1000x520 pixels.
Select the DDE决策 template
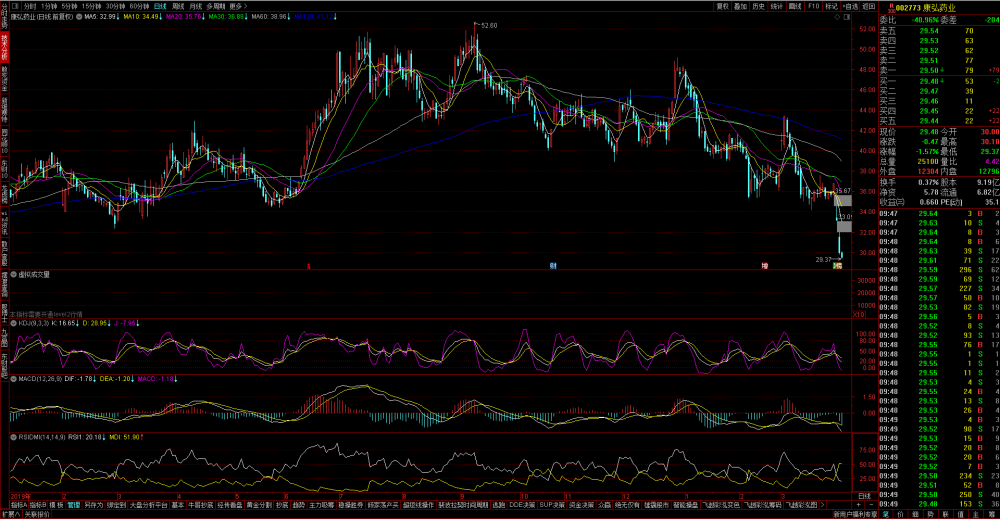522,505
